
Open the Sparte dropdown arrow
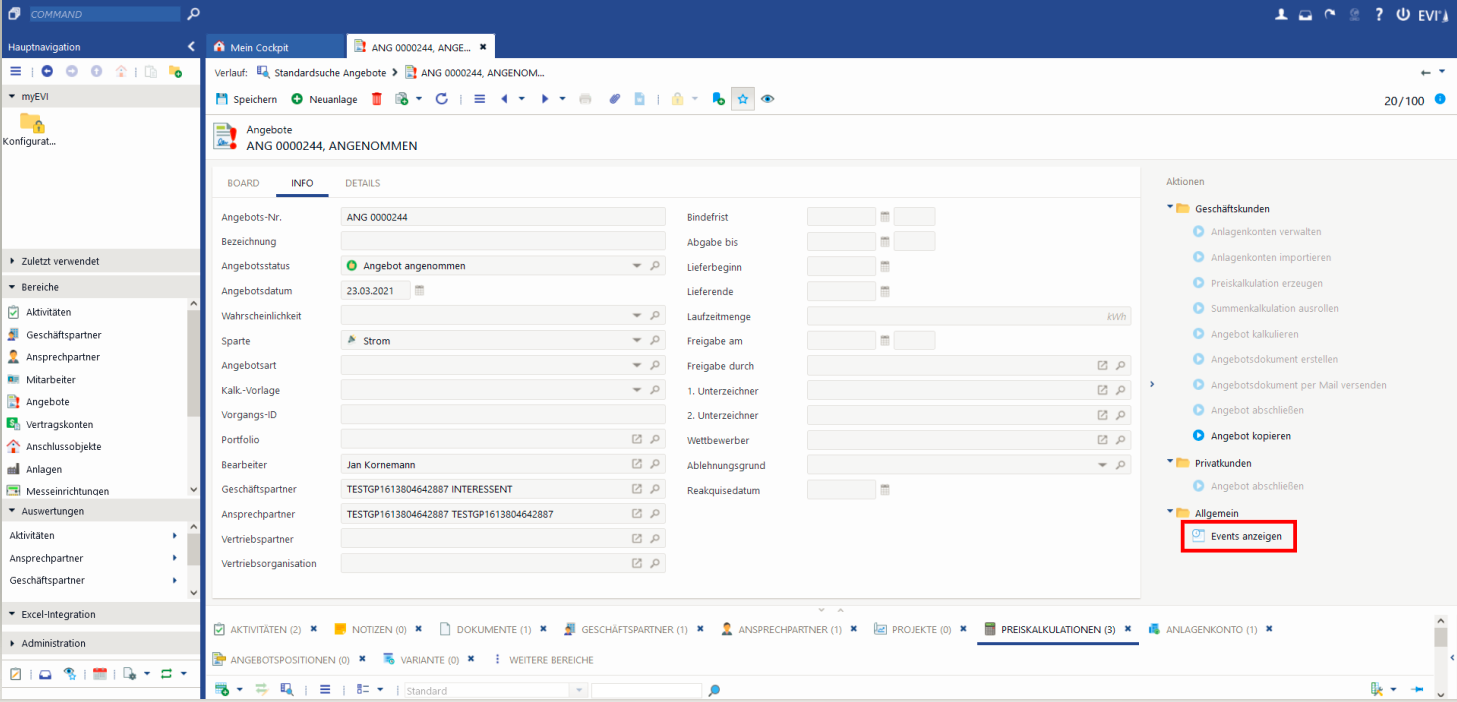coord(636,341)
